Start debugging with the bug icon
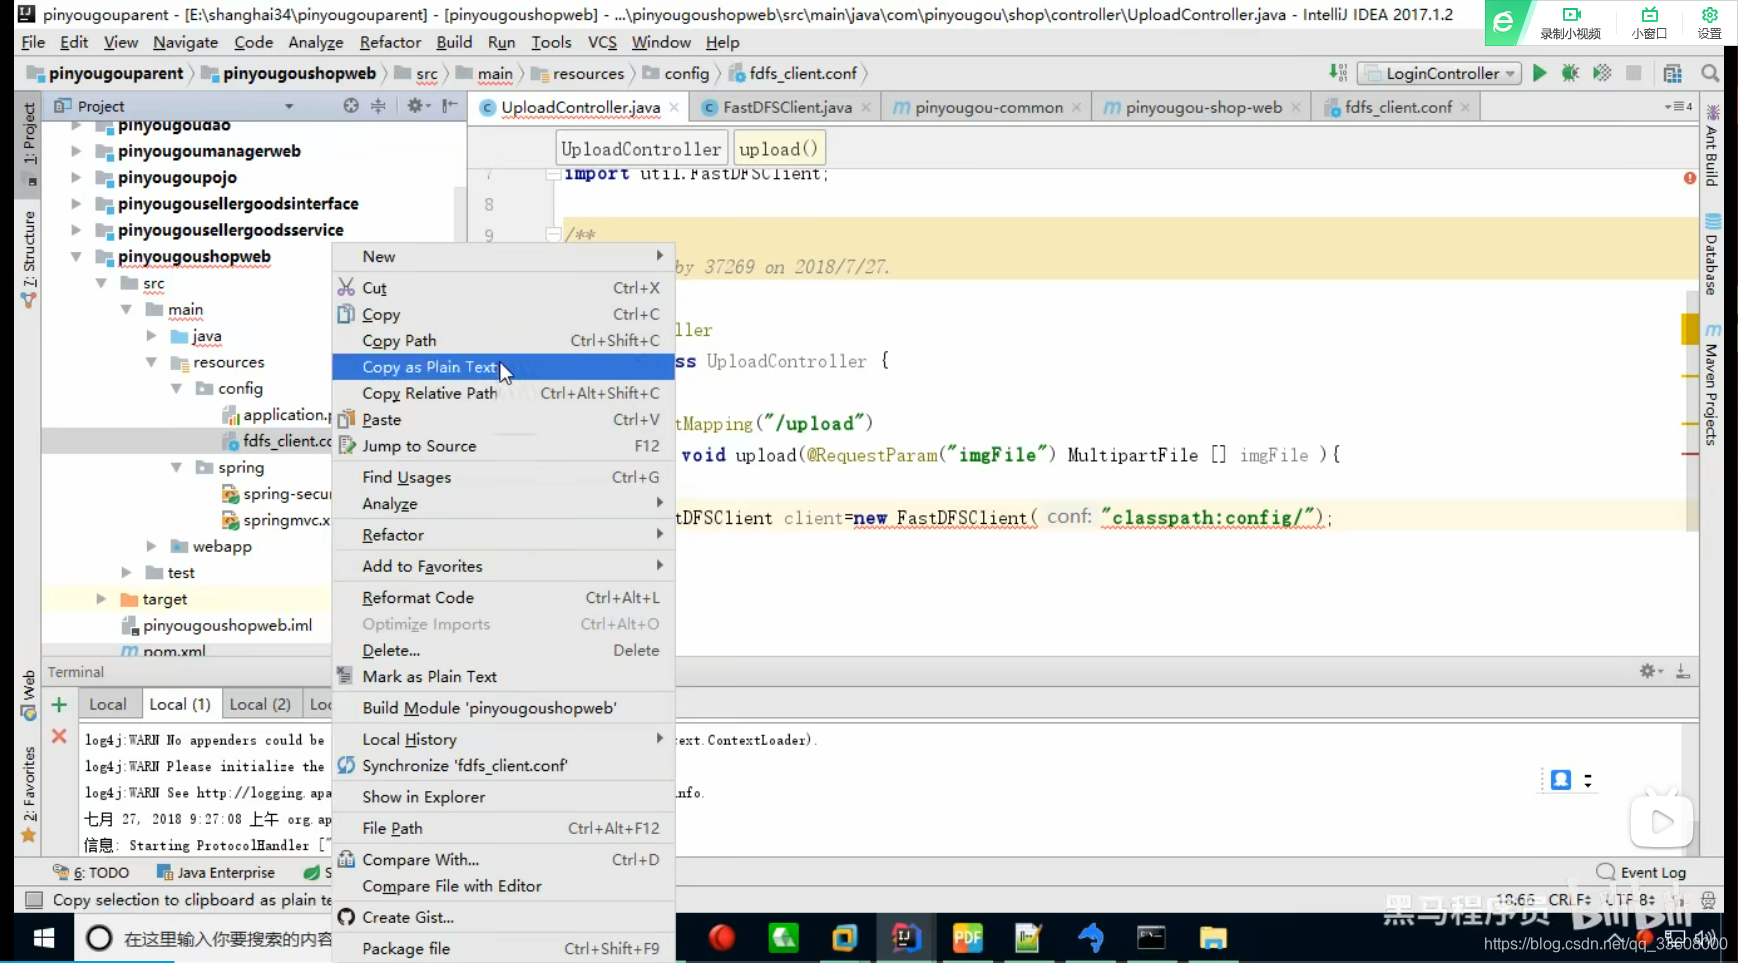Screen dimensions: 1738x963 1570,73
